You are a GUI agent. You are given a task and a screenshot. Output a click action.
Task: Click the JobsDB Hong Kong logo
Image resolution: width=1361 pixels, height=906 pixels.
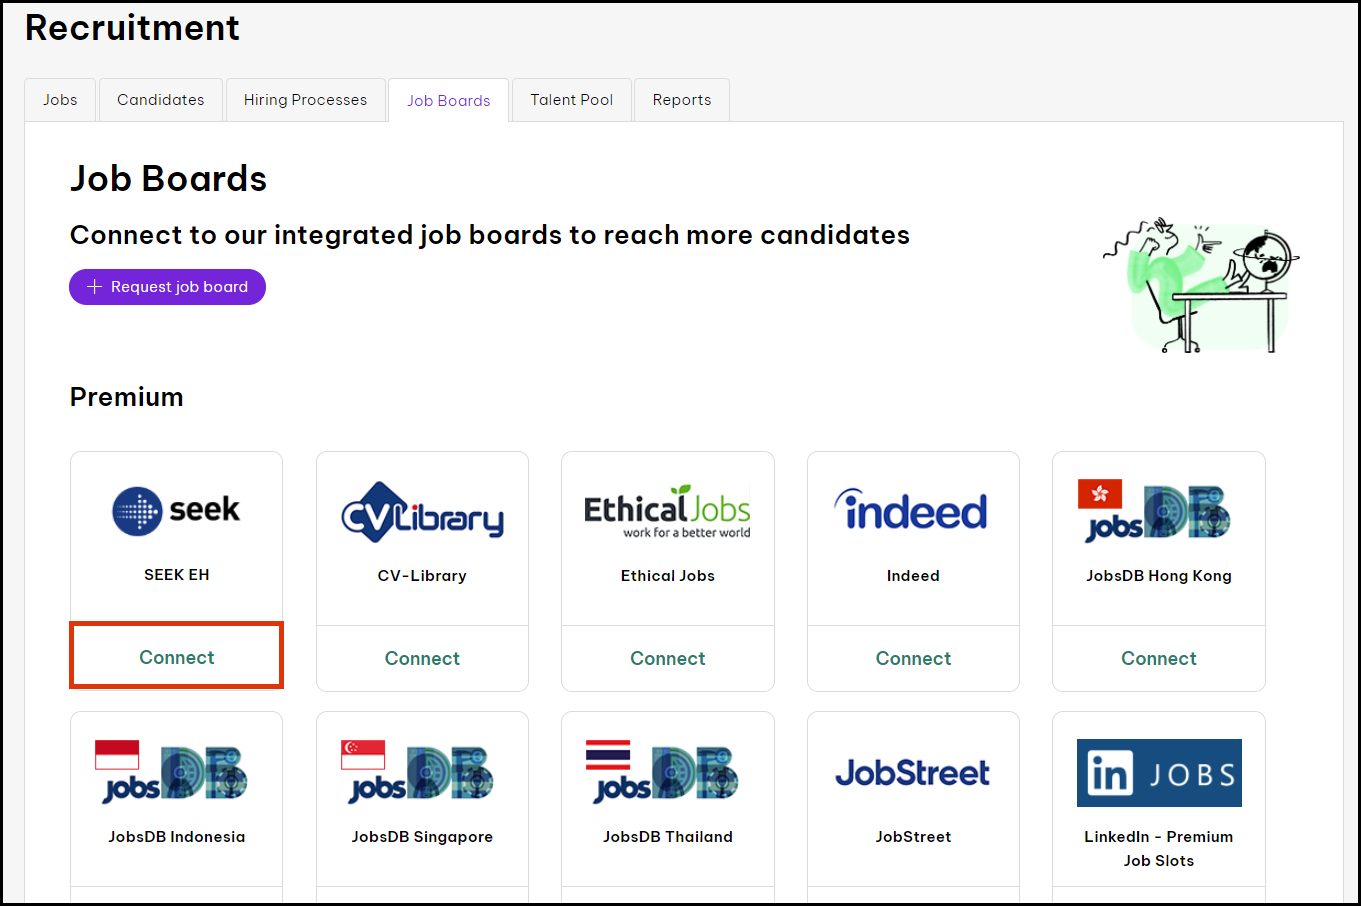[x=1158, y=512]
